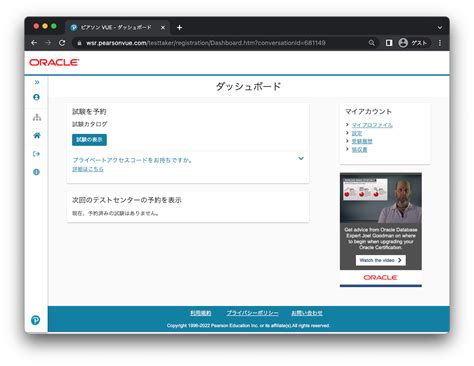
Task: Open the ゲスト profile button
Action: click(413, 43)
